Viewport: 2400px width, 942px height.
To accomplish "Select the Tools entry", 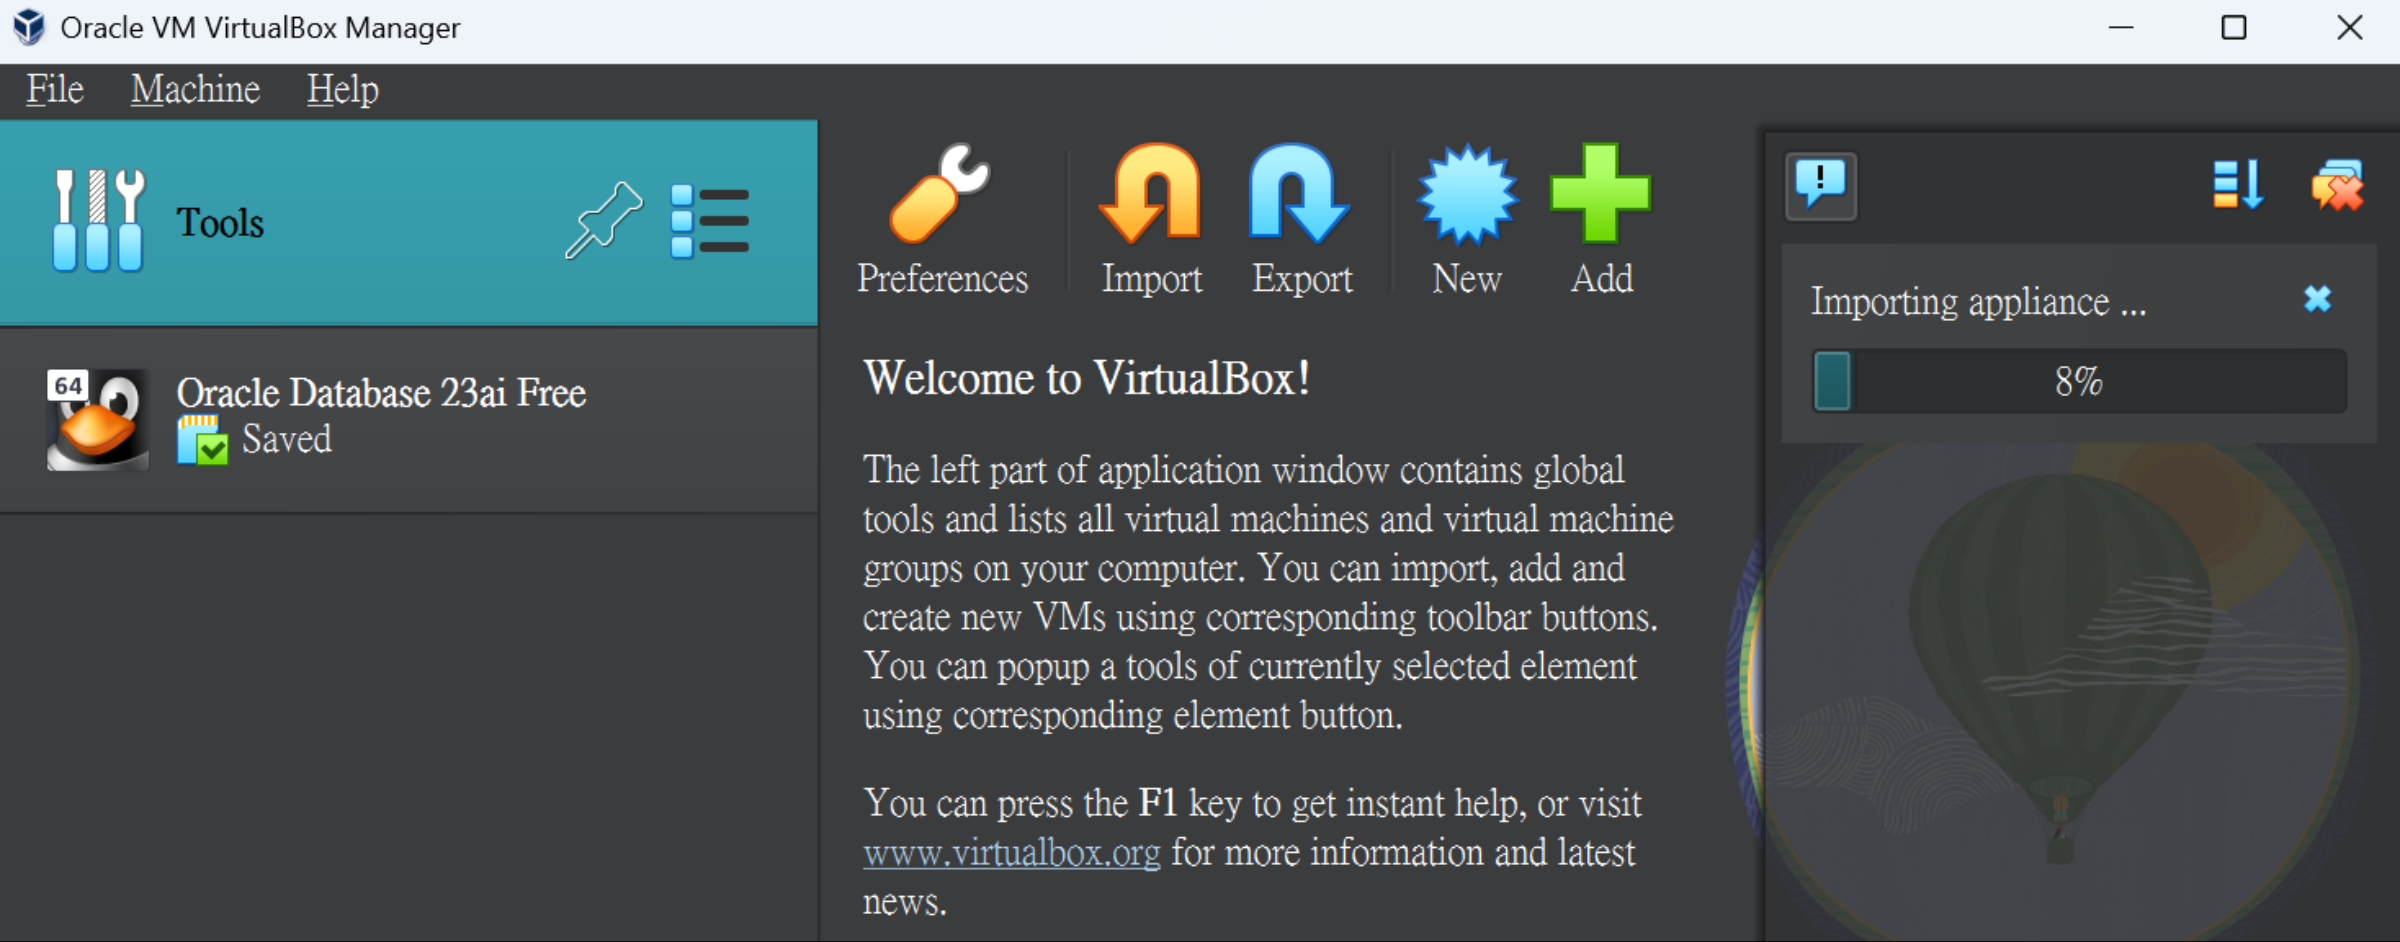I will point(408,222).
